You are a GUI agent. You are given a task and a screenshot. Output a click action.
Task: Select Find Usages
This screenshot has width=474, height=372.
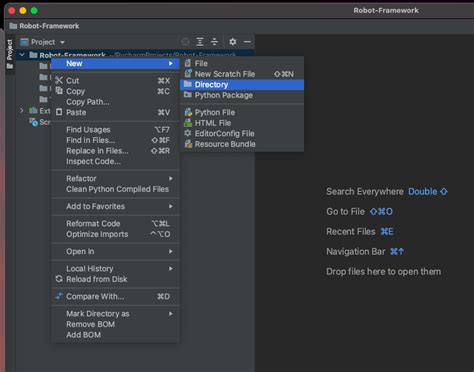(115, 129)
